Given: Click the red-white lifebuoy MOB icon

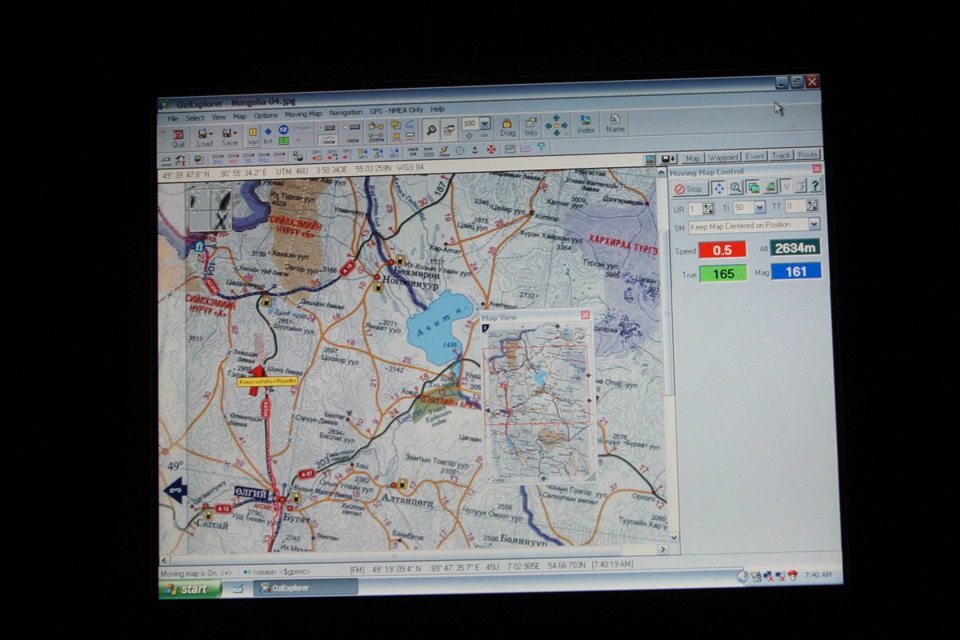Looking at the screenshot, I should point(491,149).
